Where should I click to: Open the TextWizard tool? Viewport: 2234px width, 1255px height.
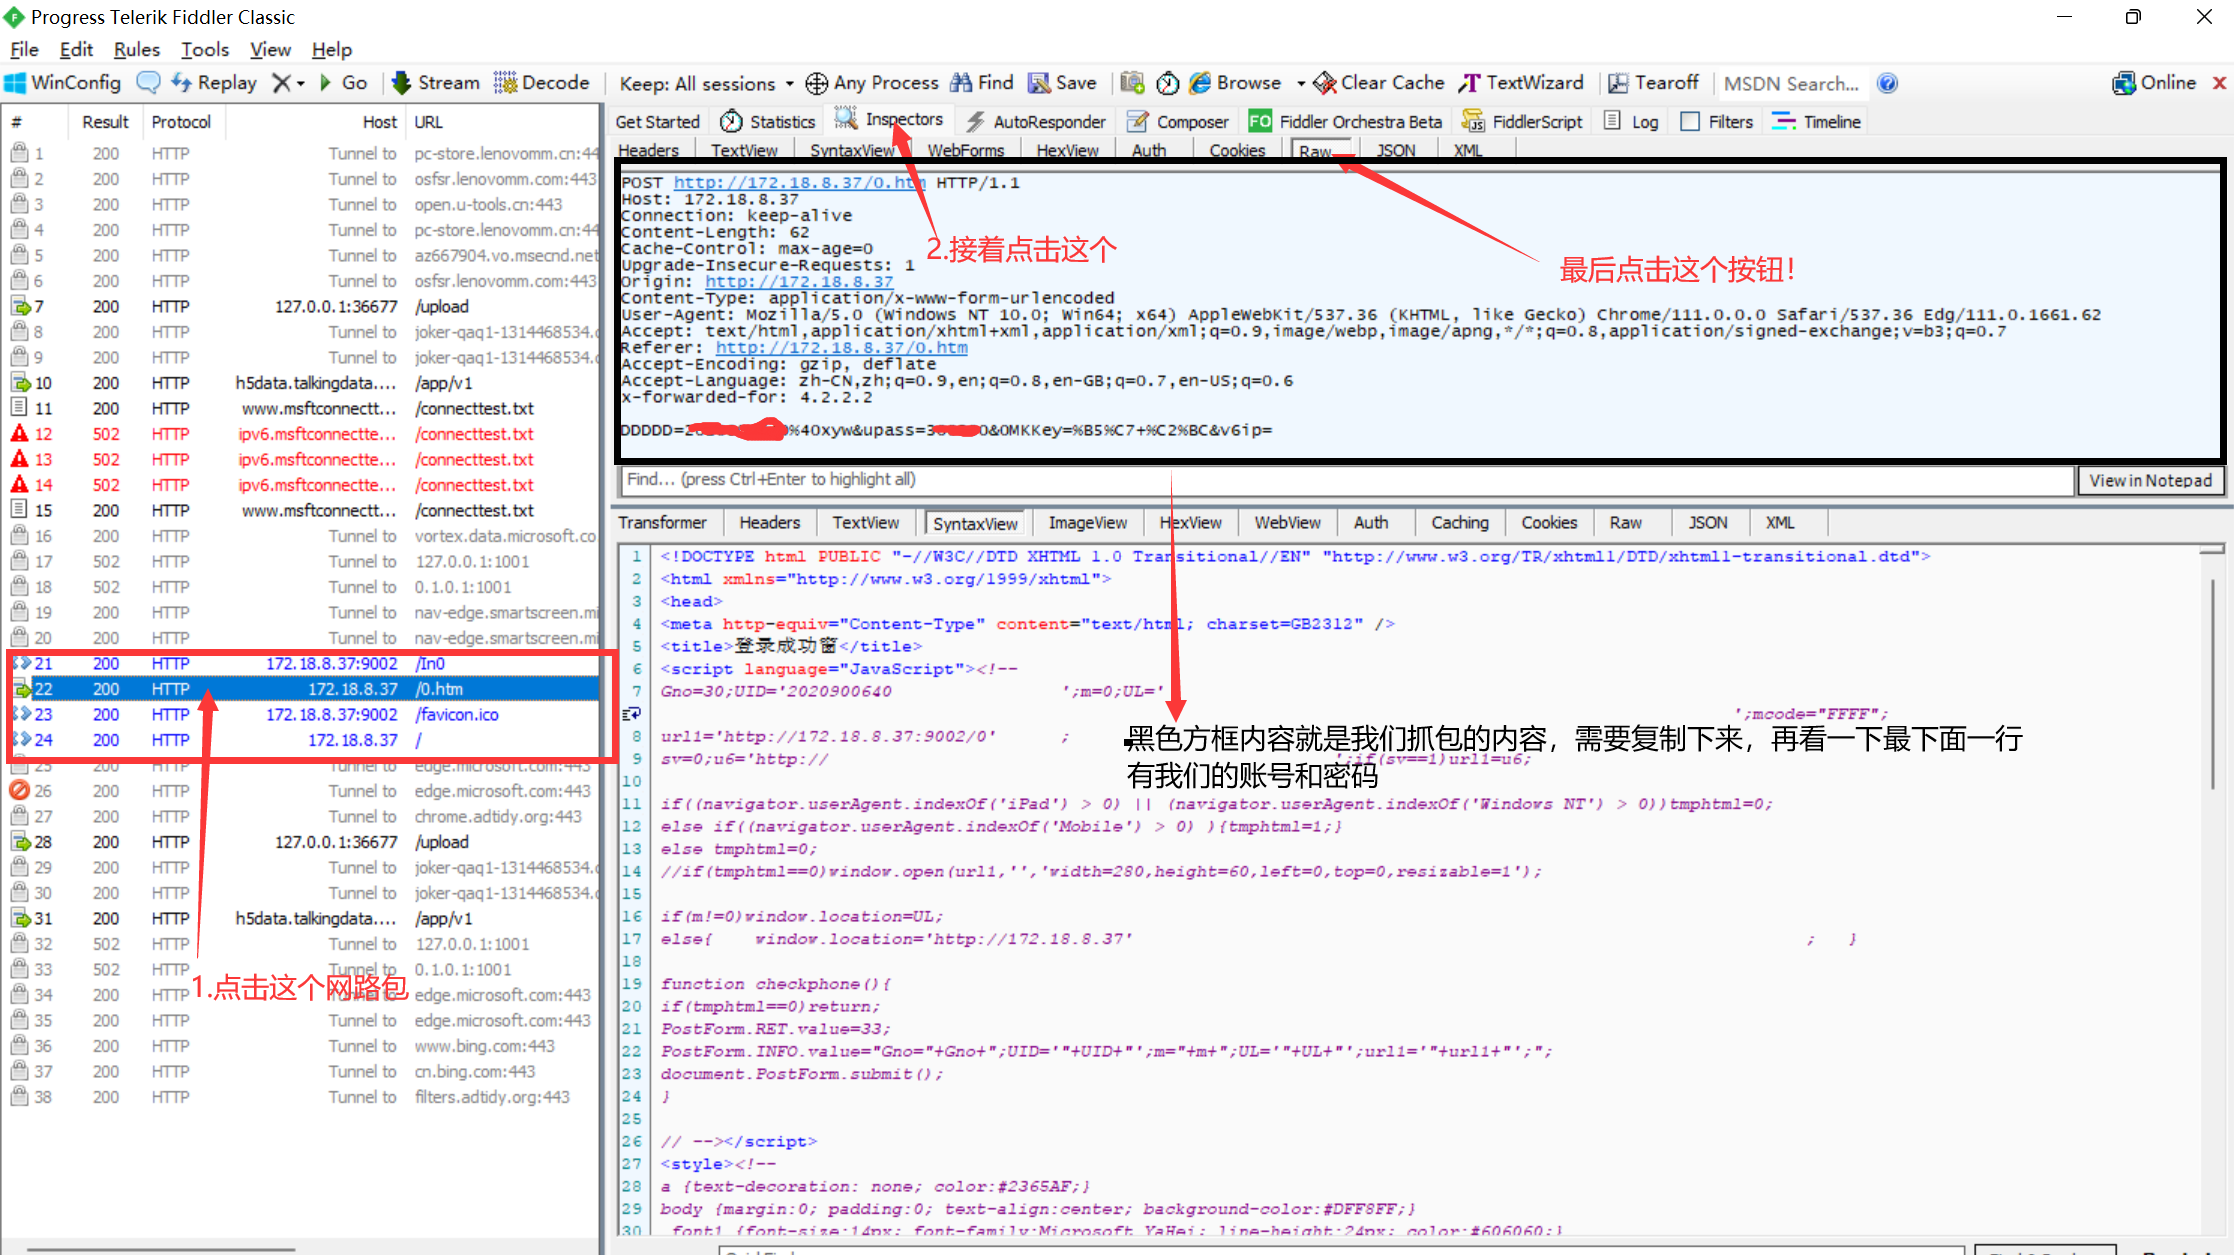[1521, 83]
